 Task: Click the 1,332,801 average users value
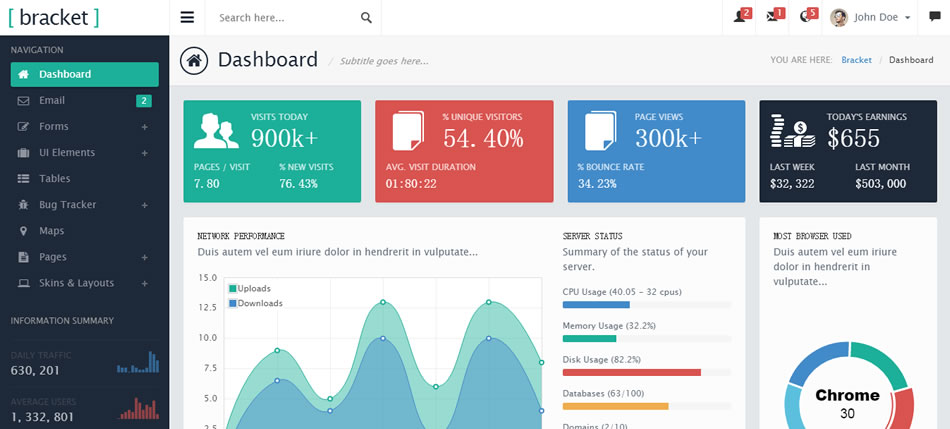42,417
